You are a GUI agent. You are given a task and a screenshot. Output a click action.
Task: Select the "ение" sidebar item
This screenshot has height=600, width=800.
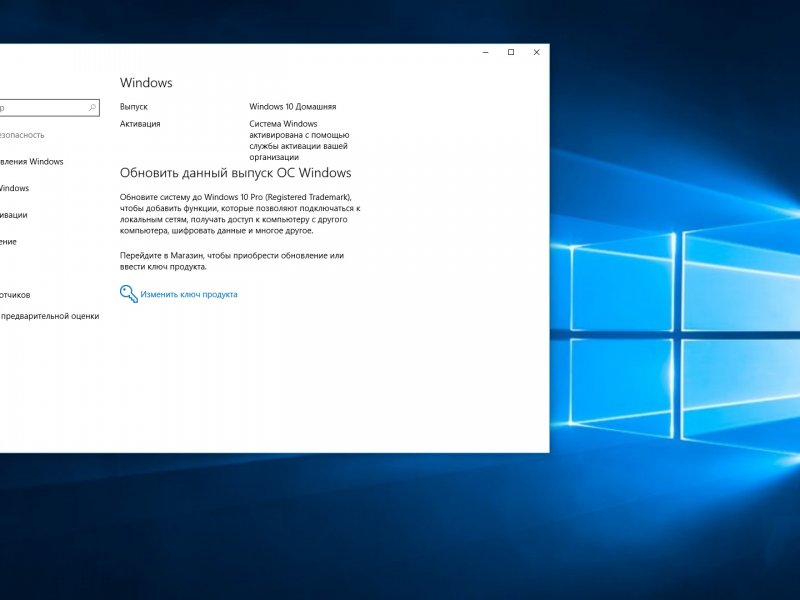click(x=8, y=241)
